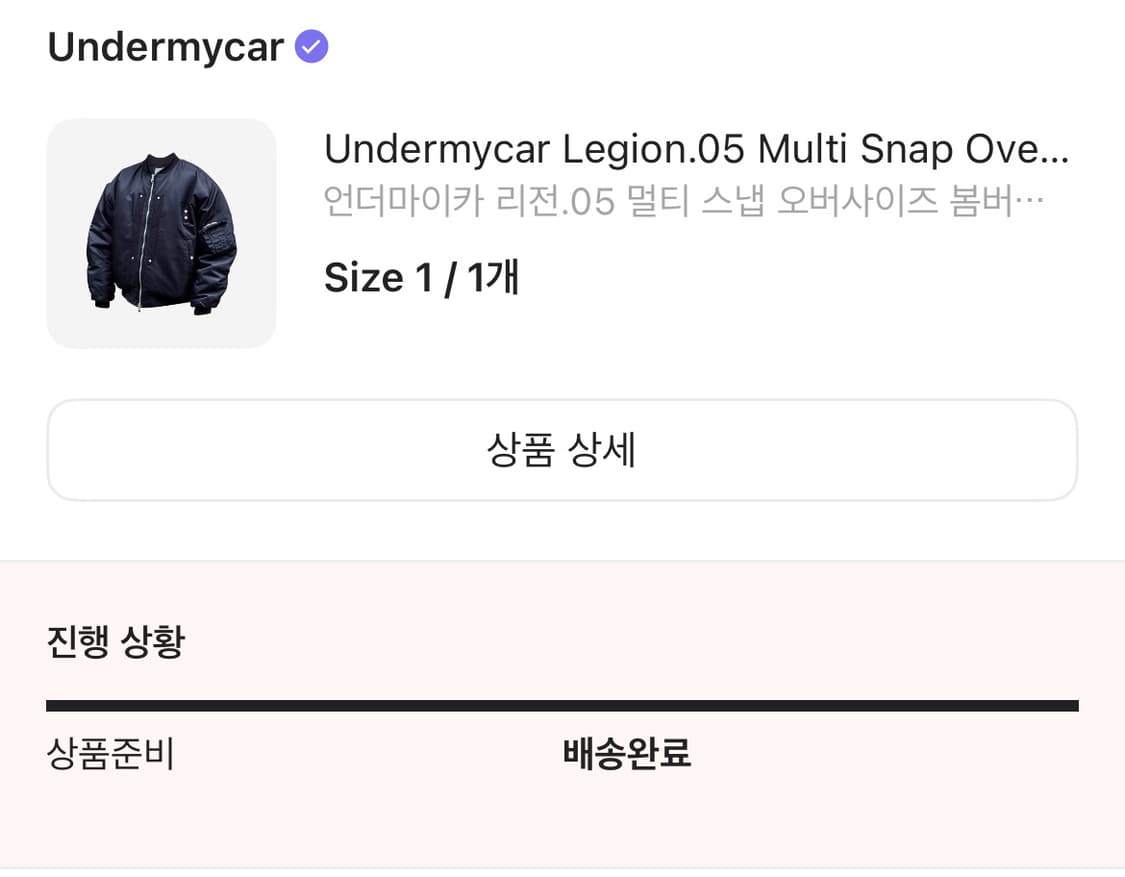1125x877 pixels.
Task: Select the Size 1 / 1개 option text
Action: point(422,277)
